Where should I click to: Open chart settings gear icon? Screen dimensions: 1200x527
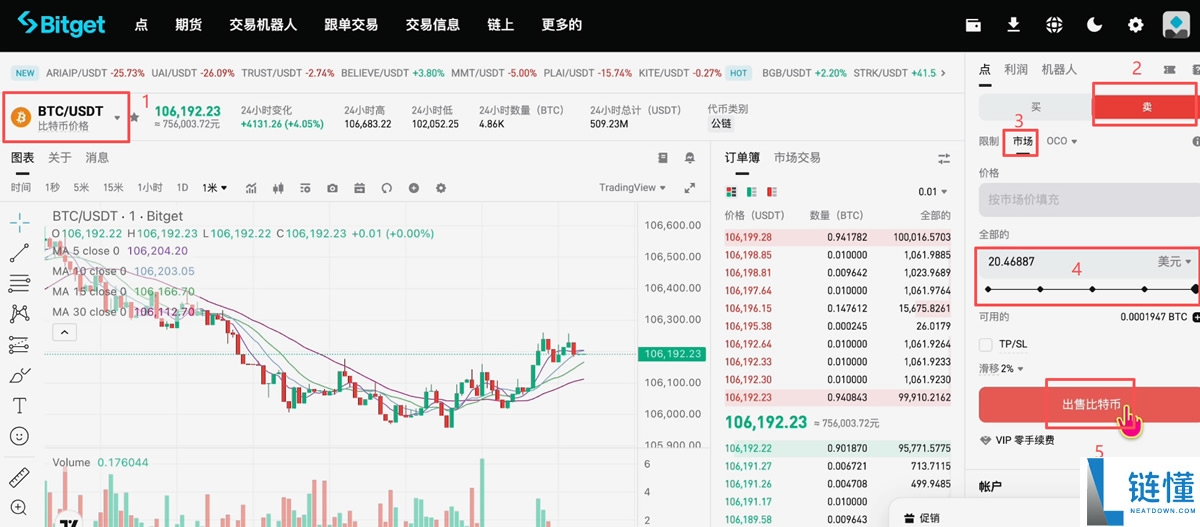coord(440,188)
